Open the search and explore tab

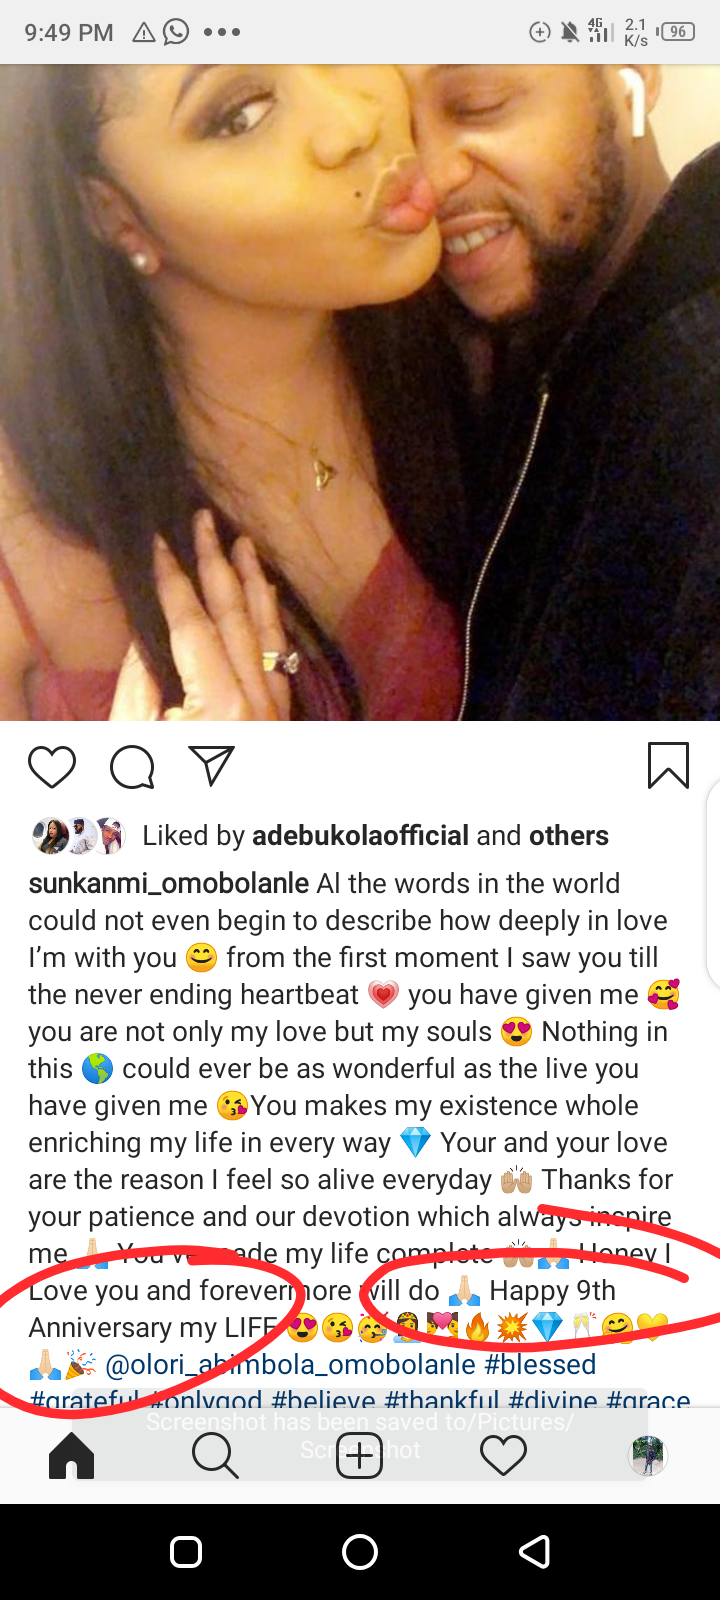click(215, 1456)
